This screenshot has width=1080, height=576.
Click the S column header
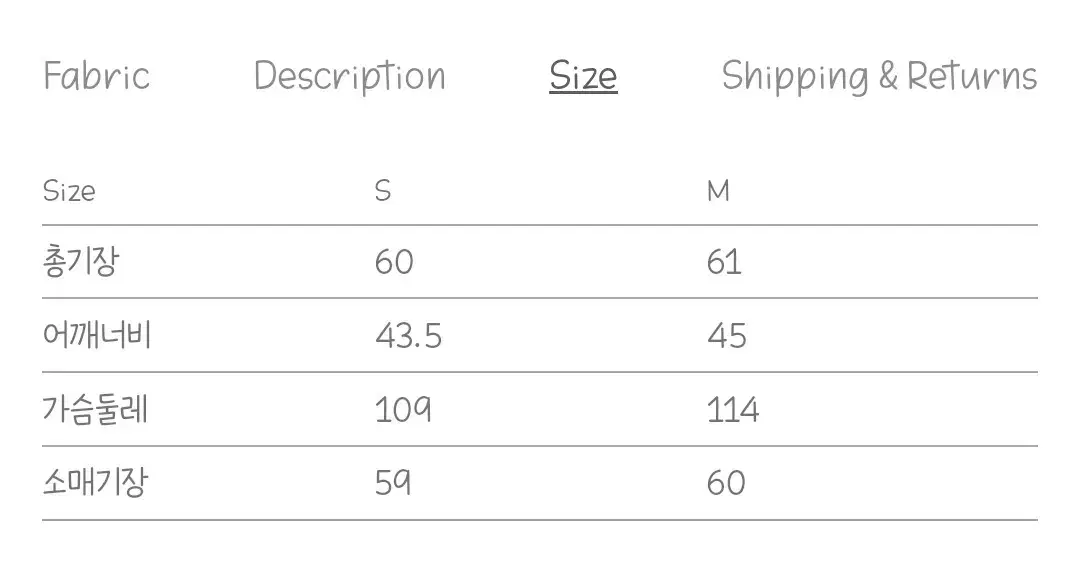coord(383,191)
